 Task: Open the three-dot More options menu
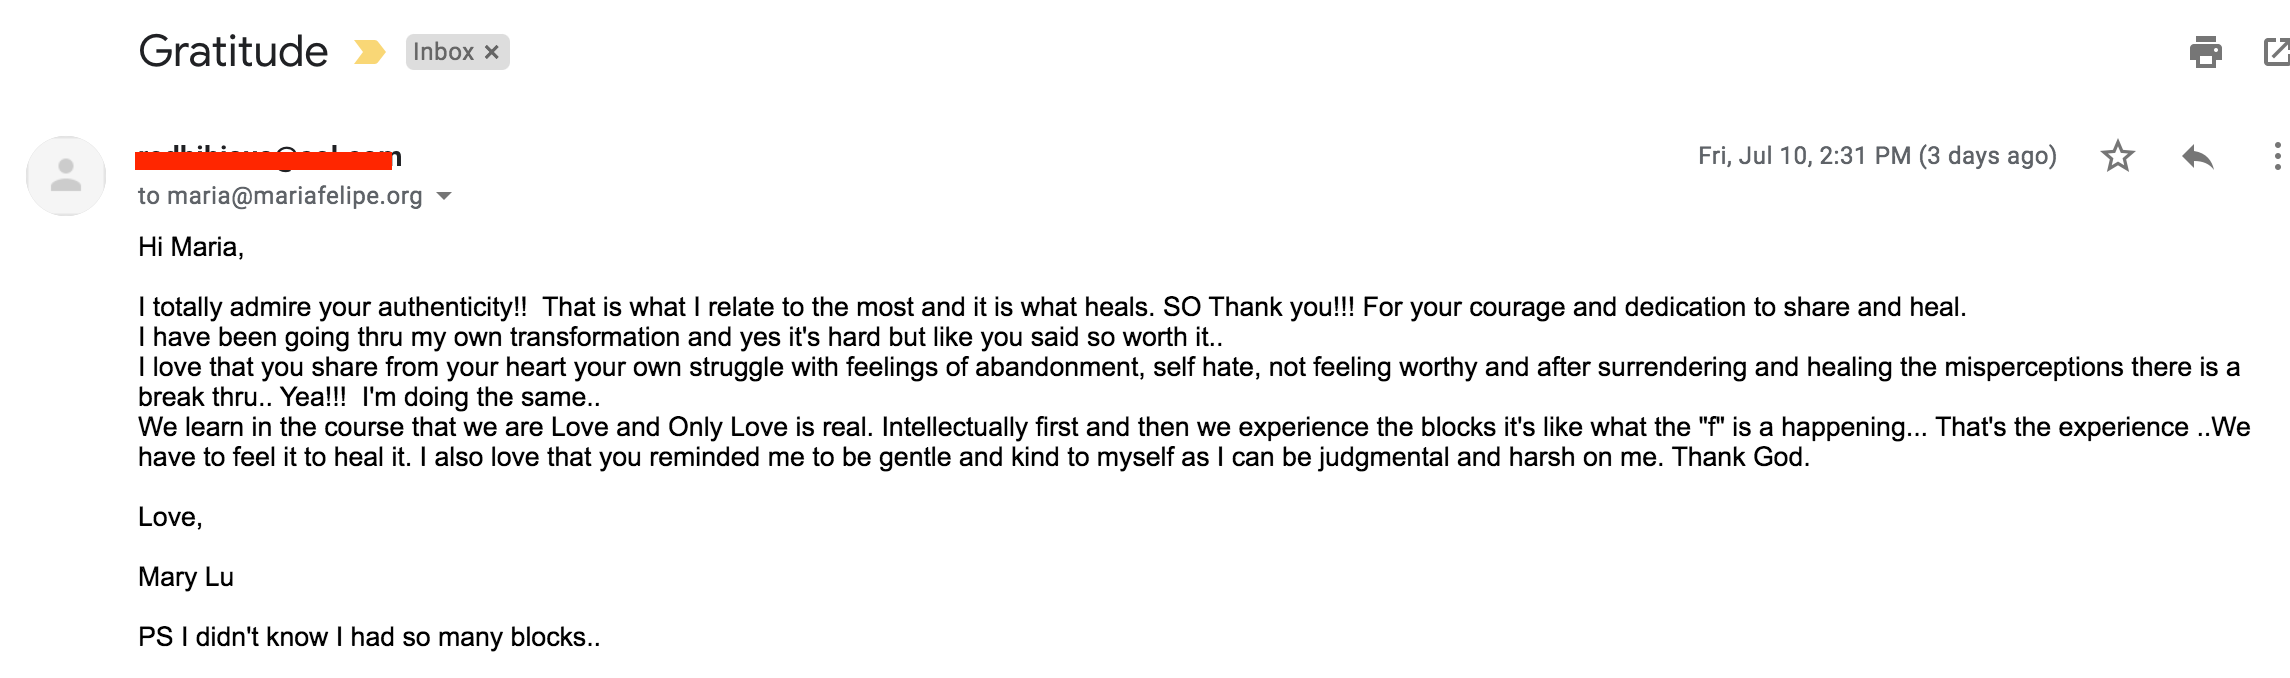(2277, 156)
